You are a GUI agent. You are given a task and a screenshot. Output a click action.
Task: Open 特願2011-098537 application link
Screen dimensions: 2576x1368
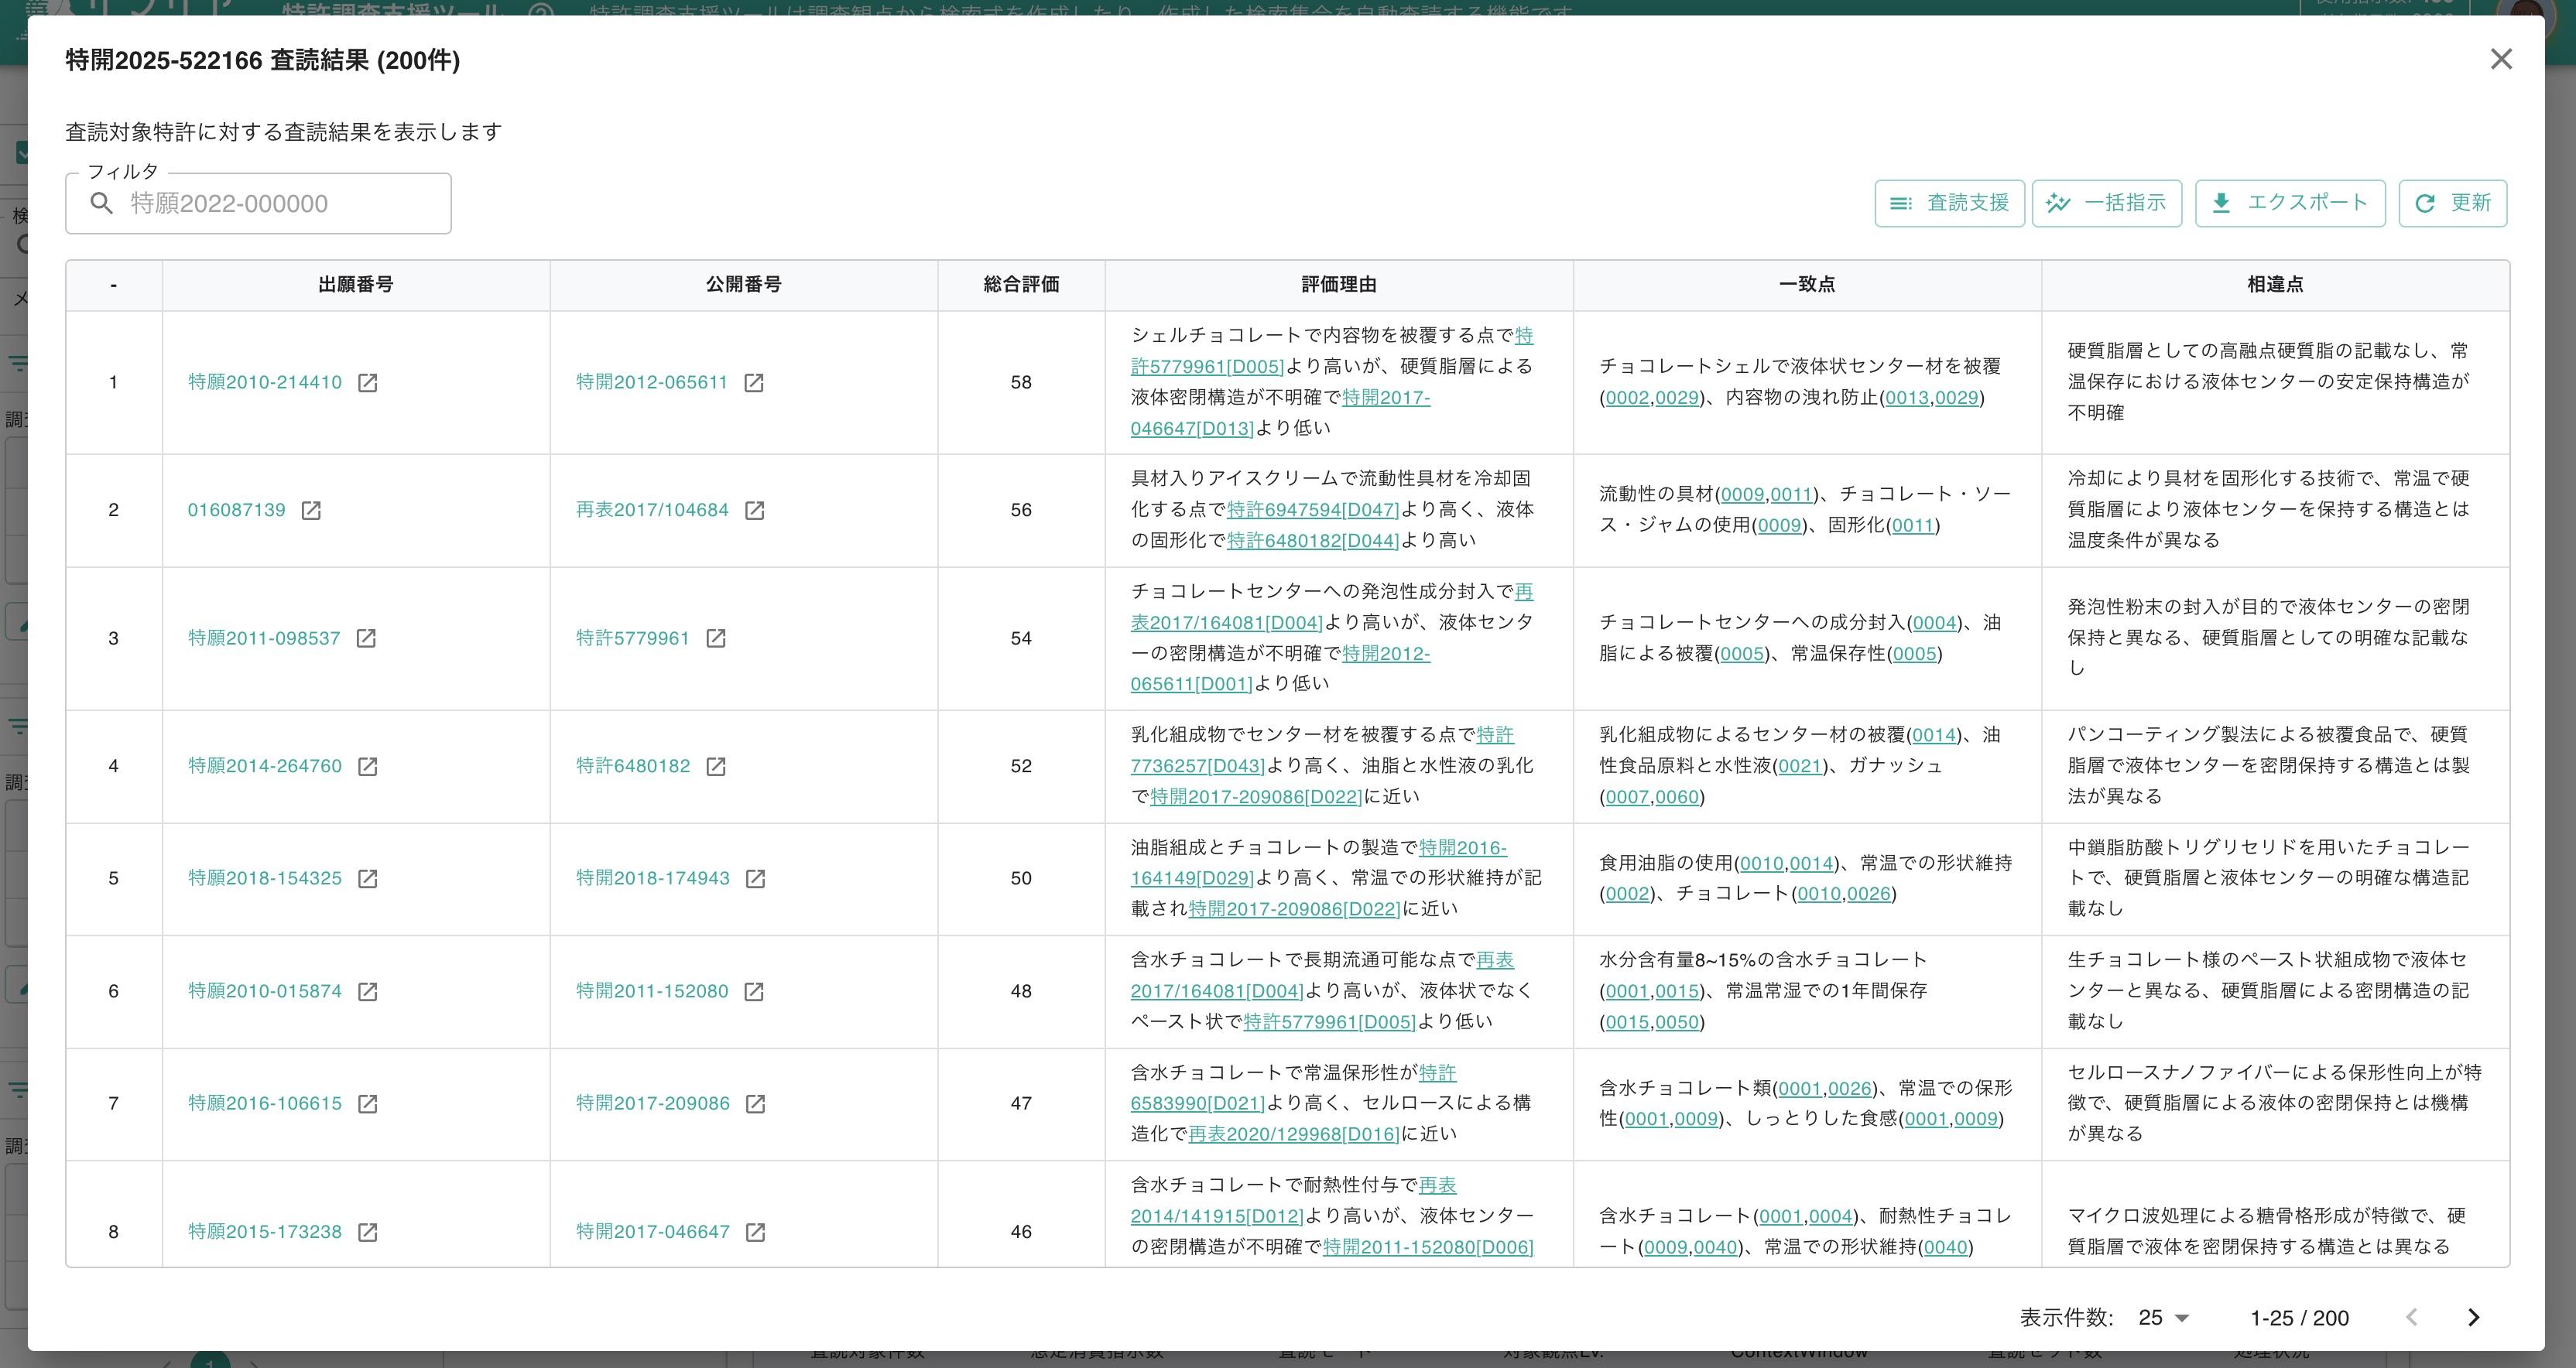[x=264, y=638]
